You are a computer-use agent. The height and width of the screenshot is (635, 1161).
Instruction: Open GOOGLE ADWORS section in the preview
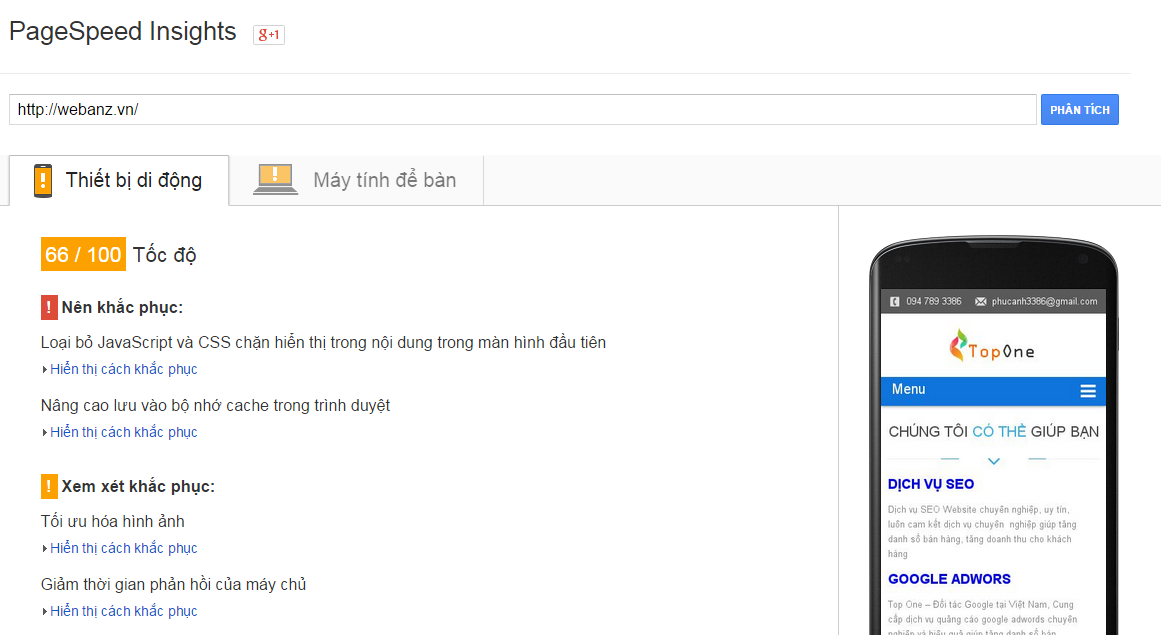[x=949, y=579]
